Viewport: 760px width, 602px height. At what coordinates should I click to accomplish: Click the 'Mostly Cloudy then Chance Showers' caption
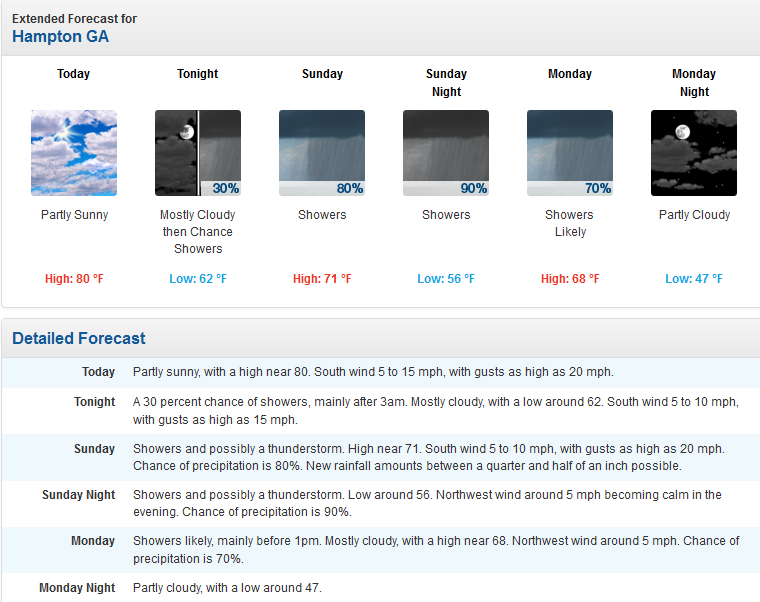[198, 232]
